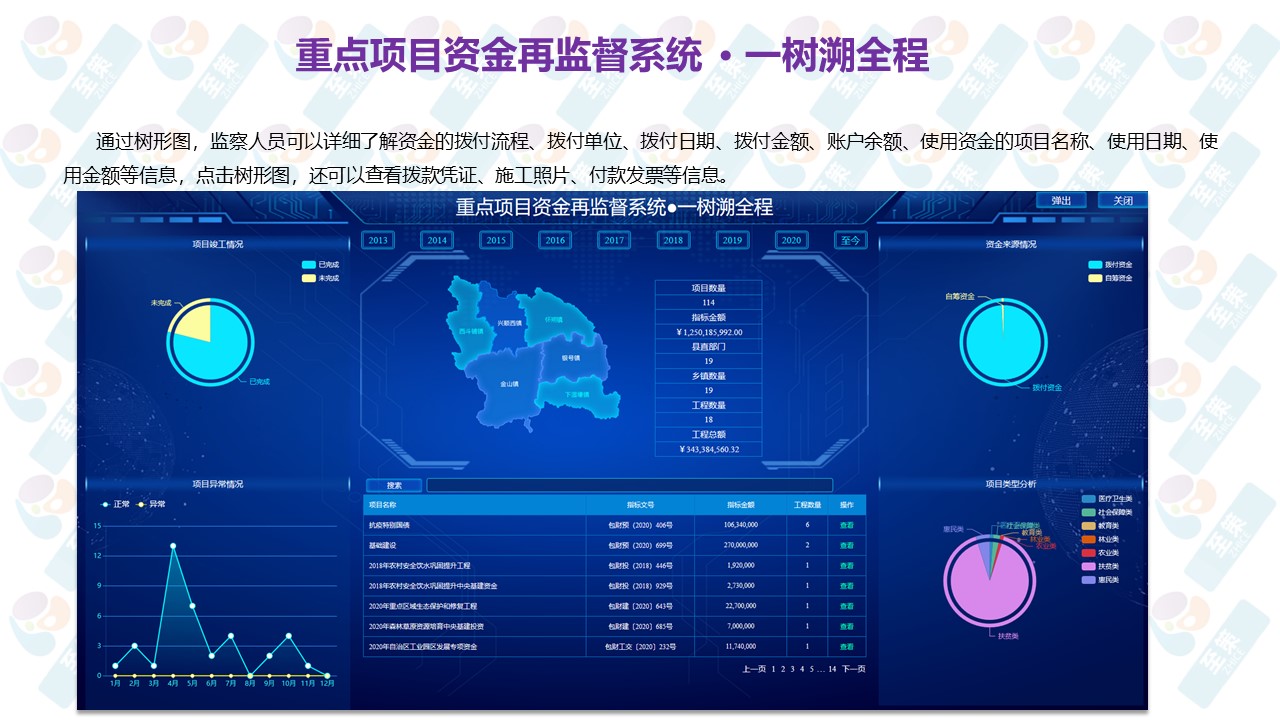Click the 搜索 button
The height and width of the screenshot is (720, 1280).
[394, 485]
